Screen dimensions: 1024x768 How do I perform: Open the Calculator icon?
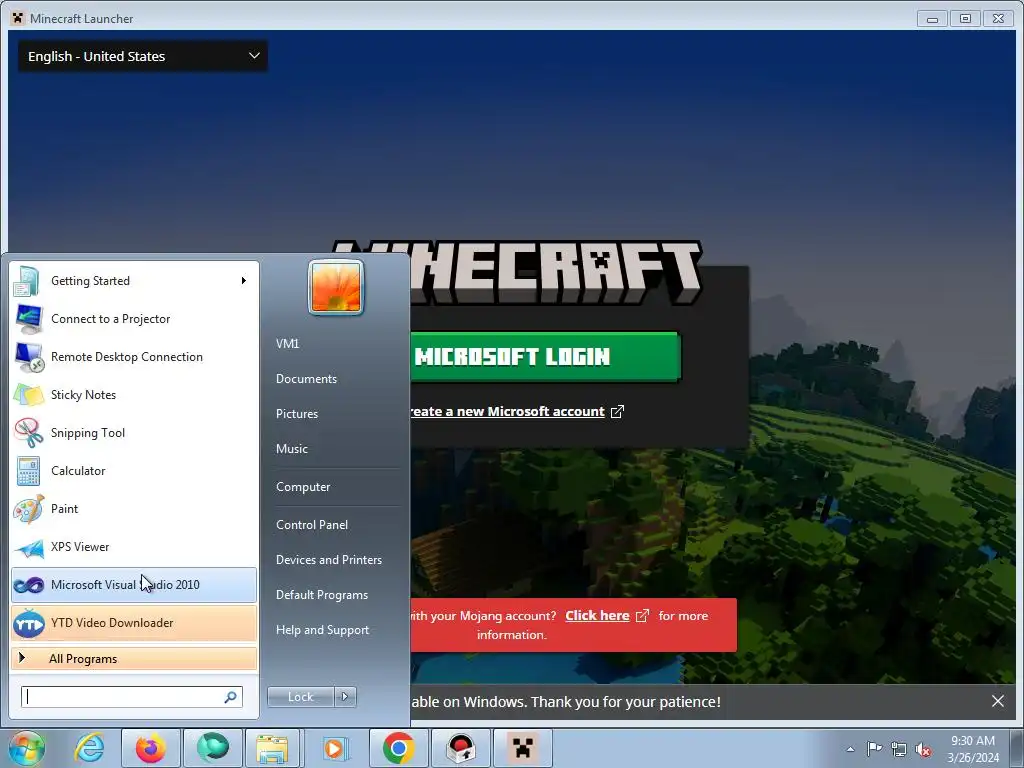pos(28,471)
